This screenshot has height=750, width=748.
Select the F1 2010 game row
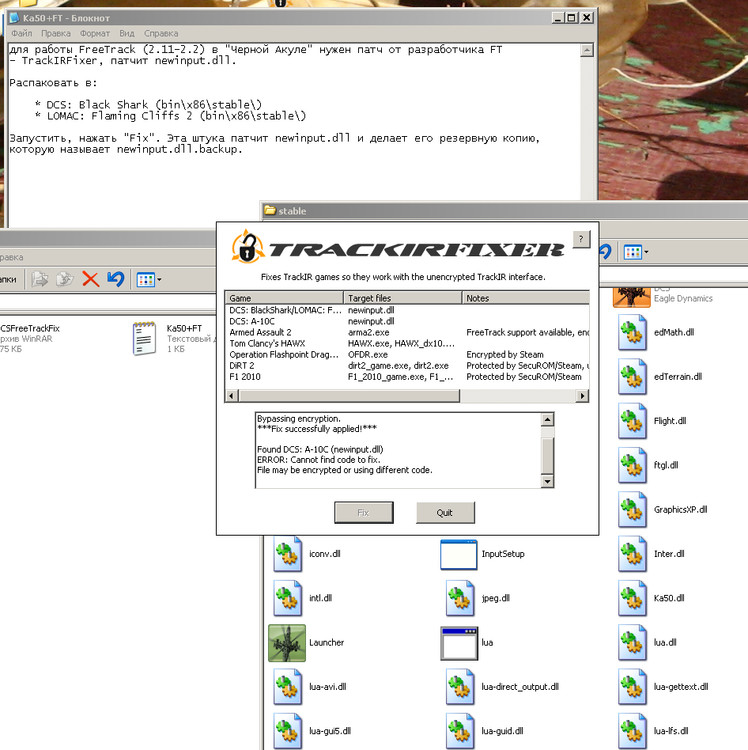click(407, 377)
